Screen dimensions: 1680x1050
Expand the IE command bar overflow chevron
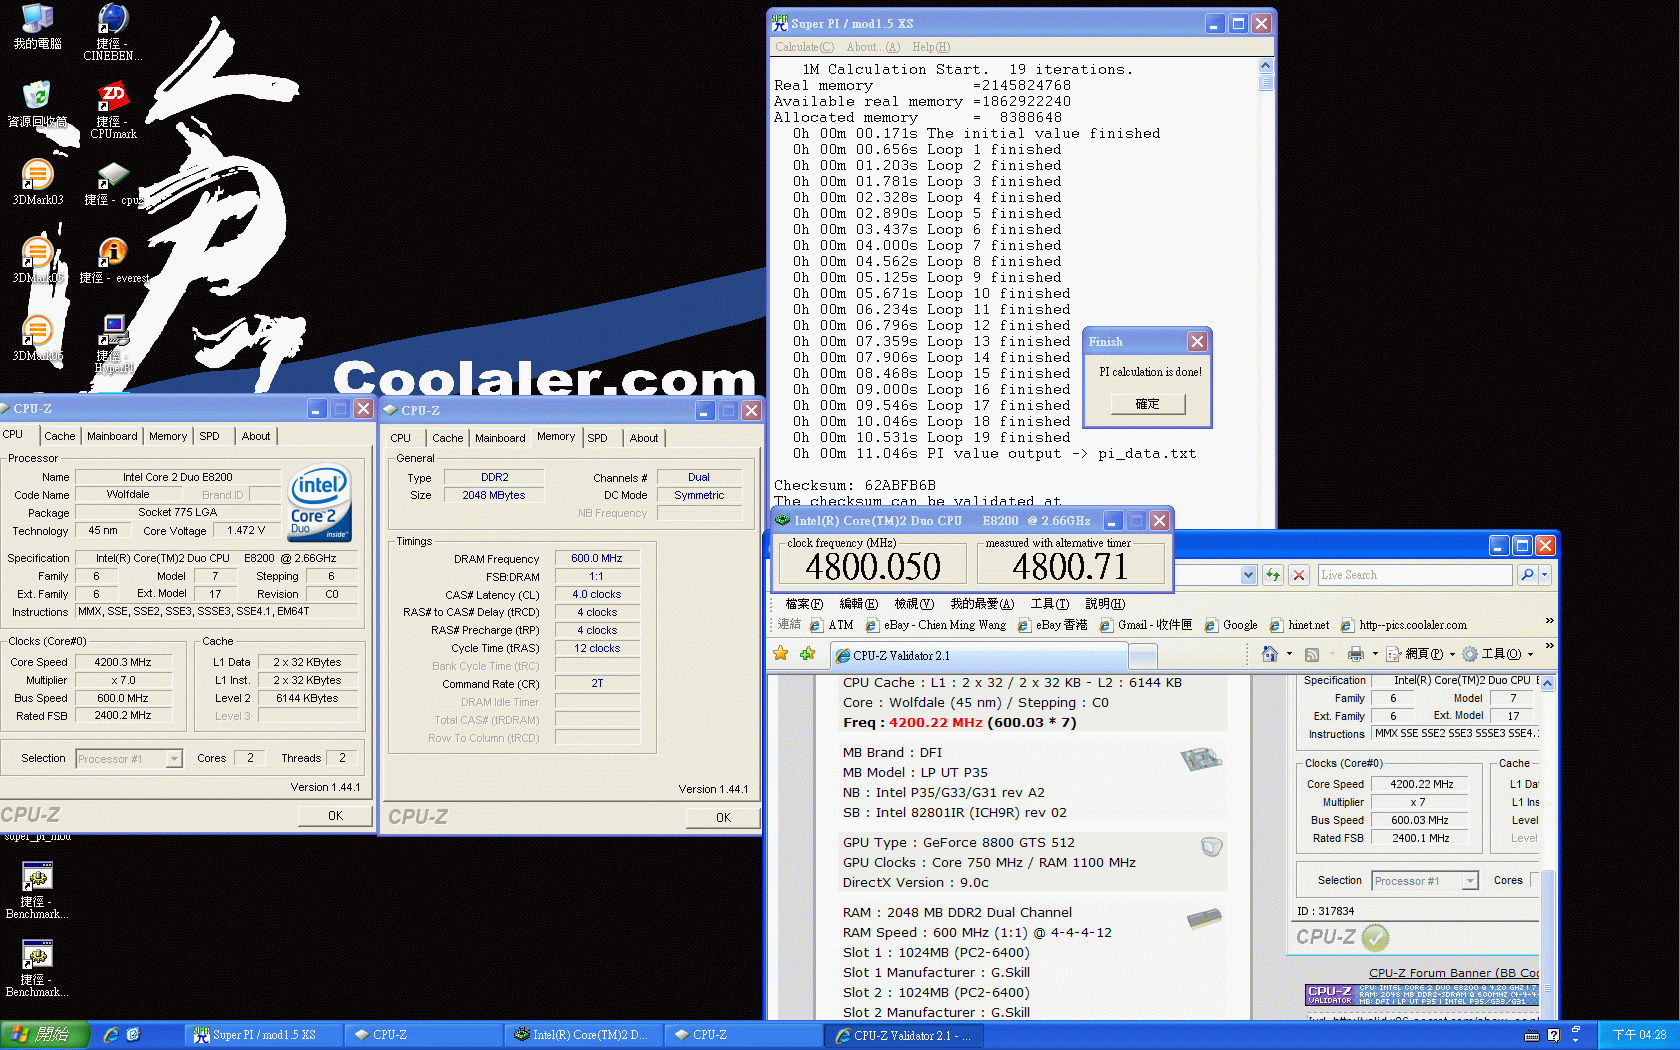(x=1549, y=646)
